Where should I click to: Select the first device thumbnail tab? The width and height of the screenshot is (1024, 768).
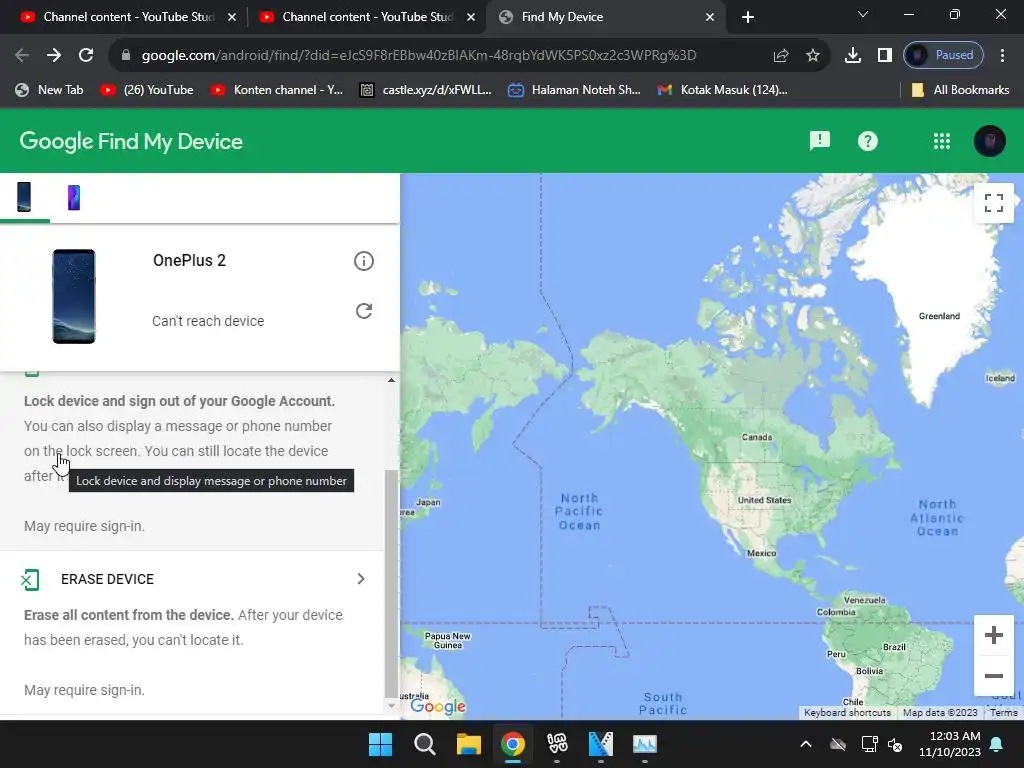24,197
